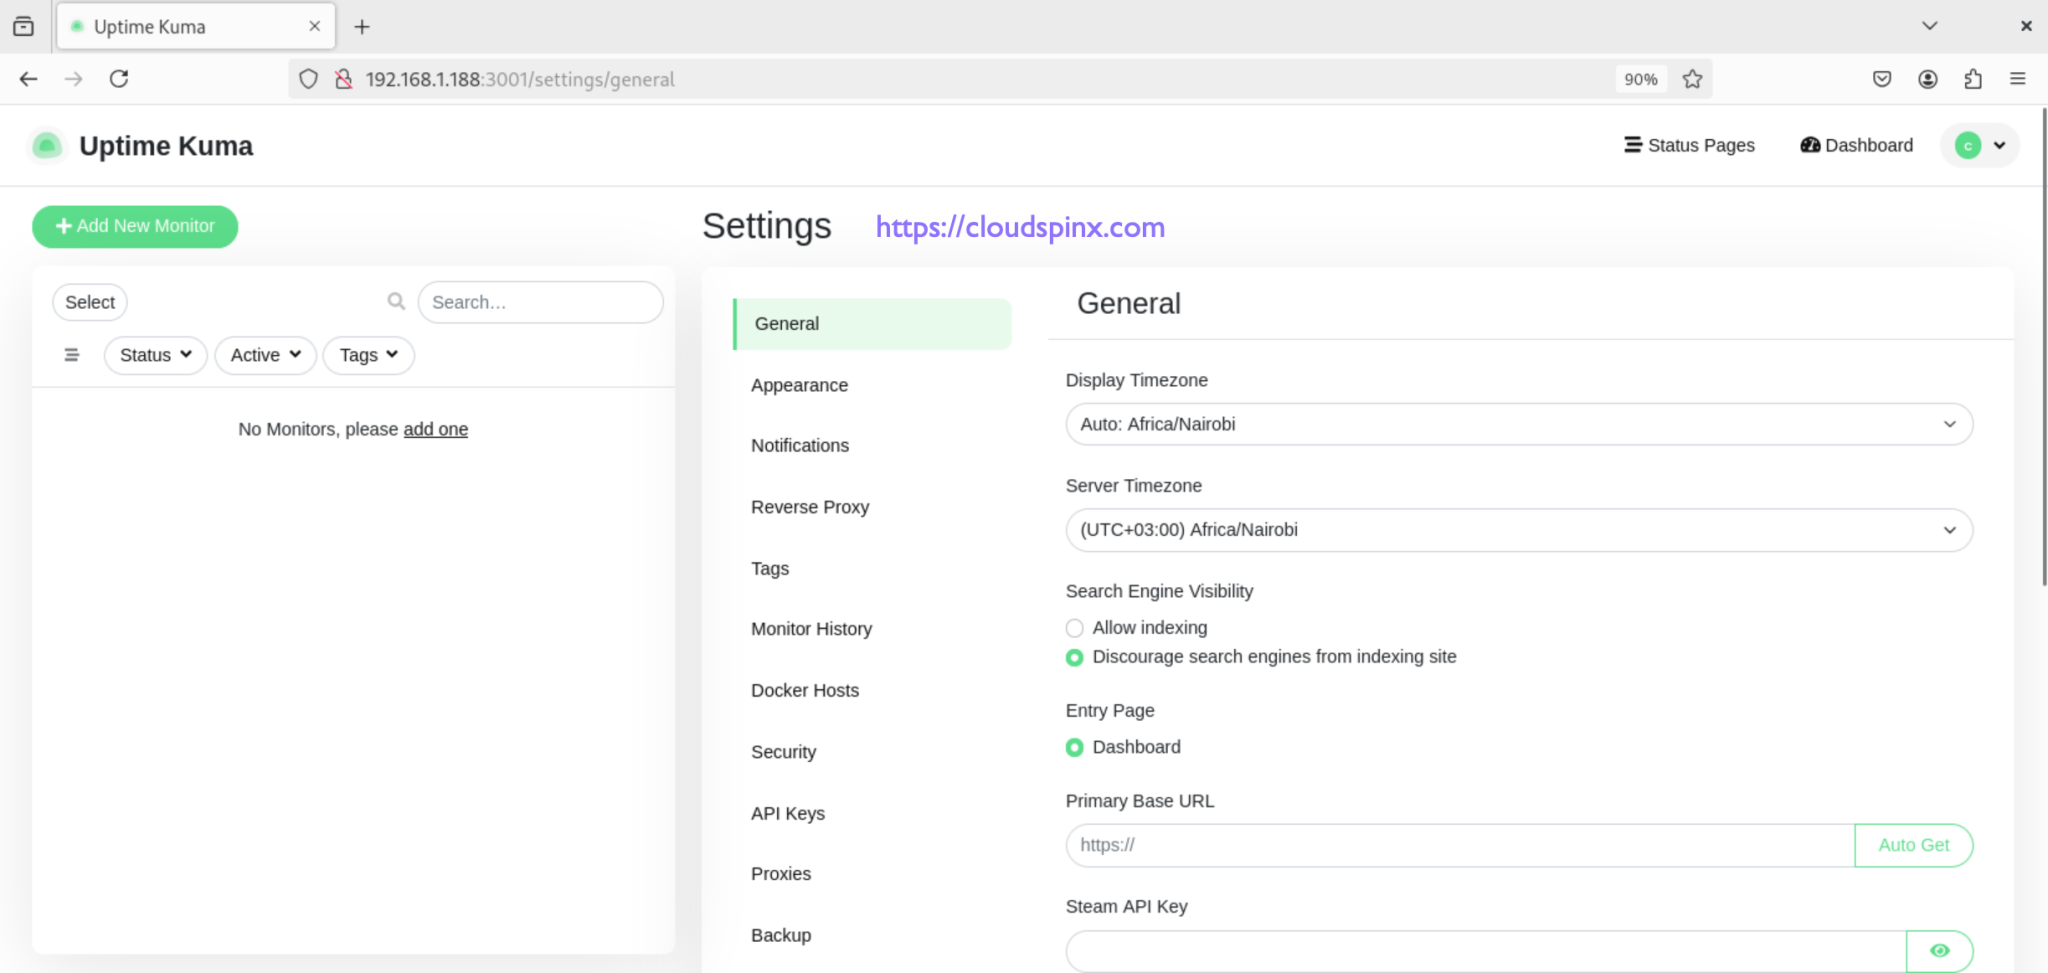Select the Allow indexing radio button

1074,628
